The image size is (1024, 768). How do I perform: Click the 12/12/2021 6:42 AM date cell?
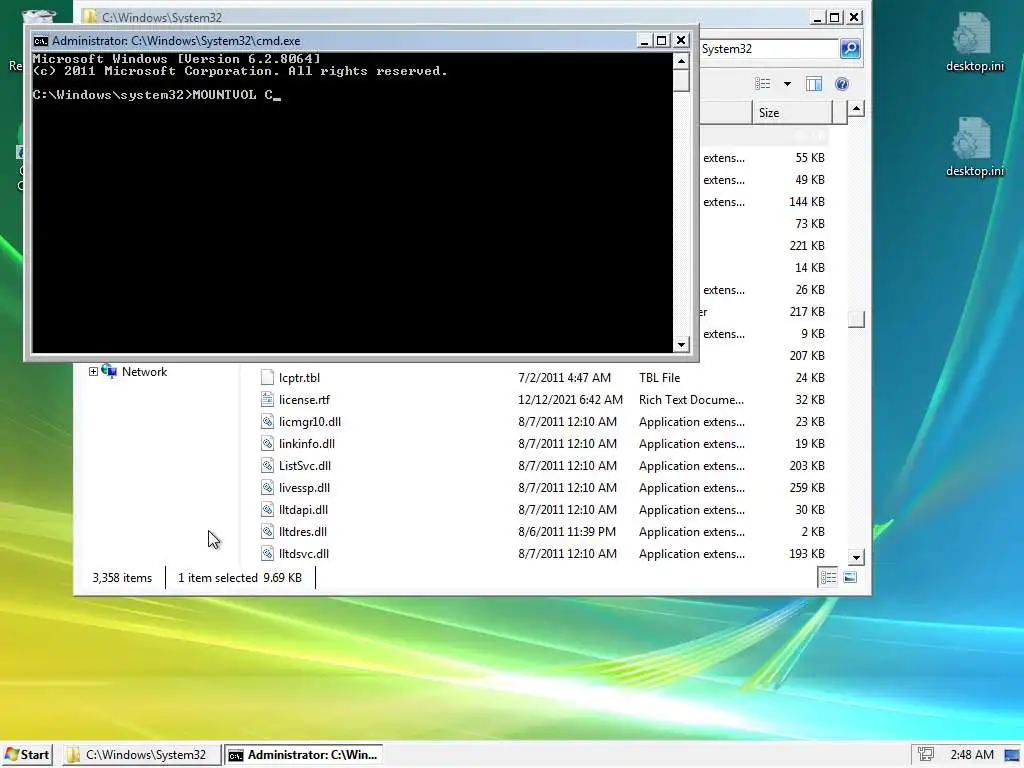(x=570, y=400)
